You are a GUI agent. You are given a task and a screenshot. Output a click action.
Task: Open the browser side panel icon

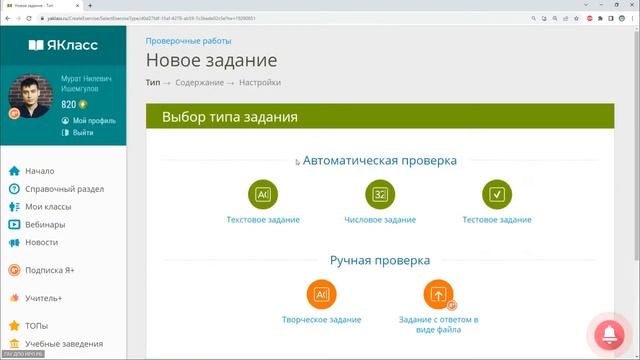coord(611,18)
